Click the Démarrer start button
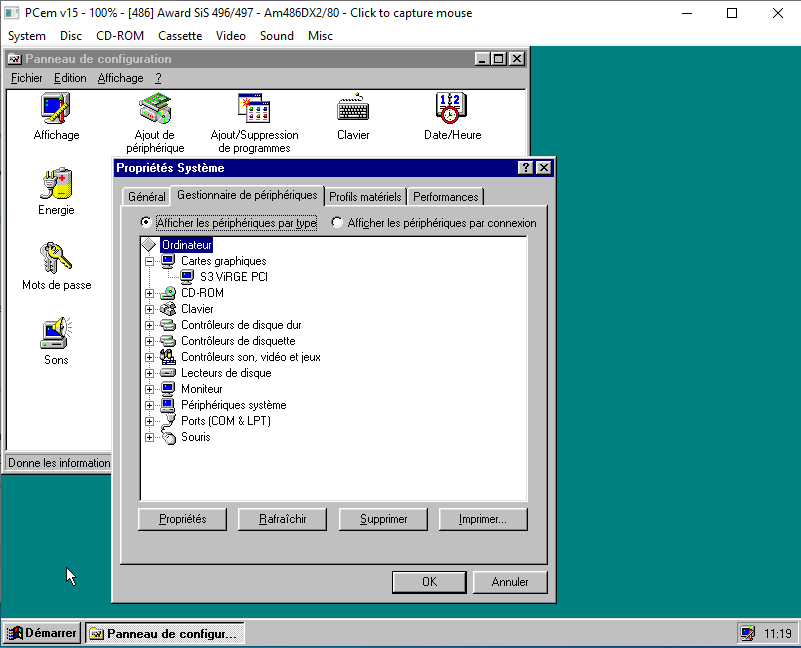 (42, 633)
